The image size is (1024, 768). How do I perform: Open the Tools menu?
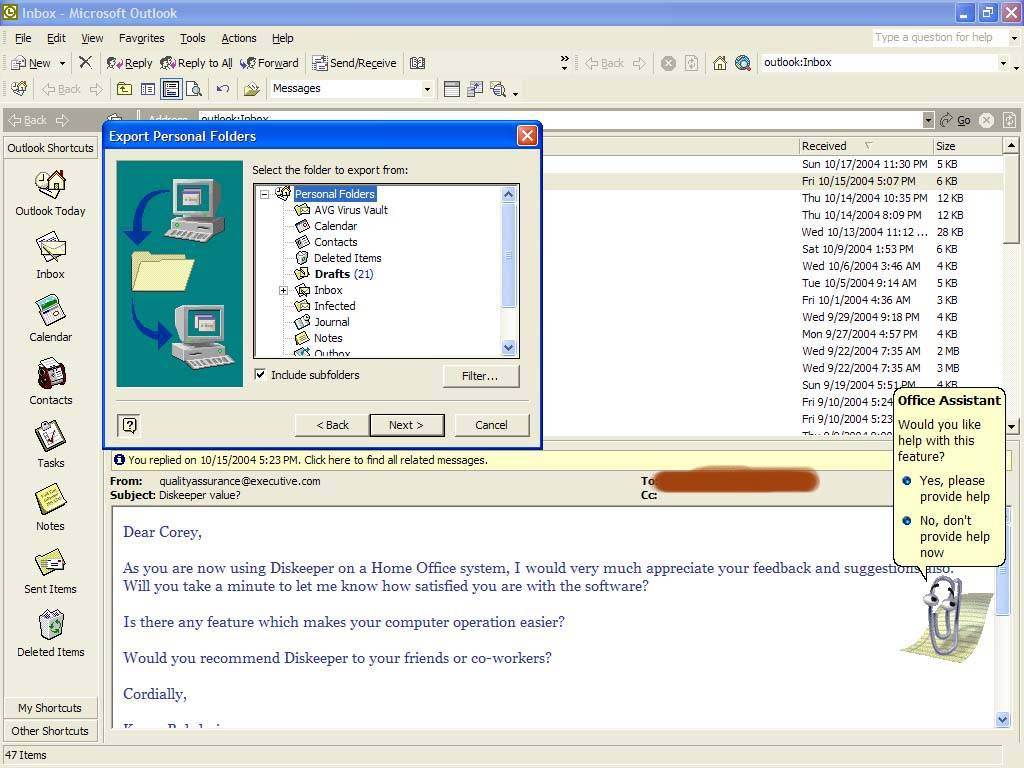point(193,38)
